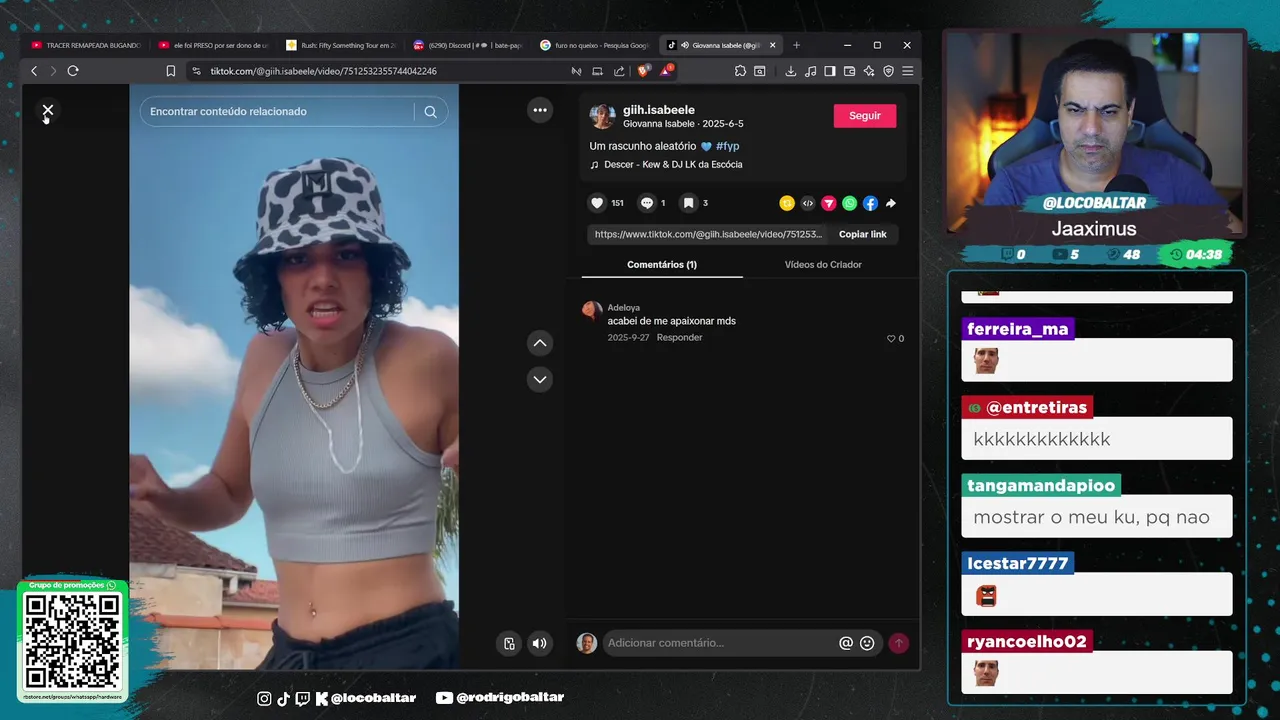Go back with the browser back arrow
This screenshot has height=720, width=1280.
coord(34,71)
